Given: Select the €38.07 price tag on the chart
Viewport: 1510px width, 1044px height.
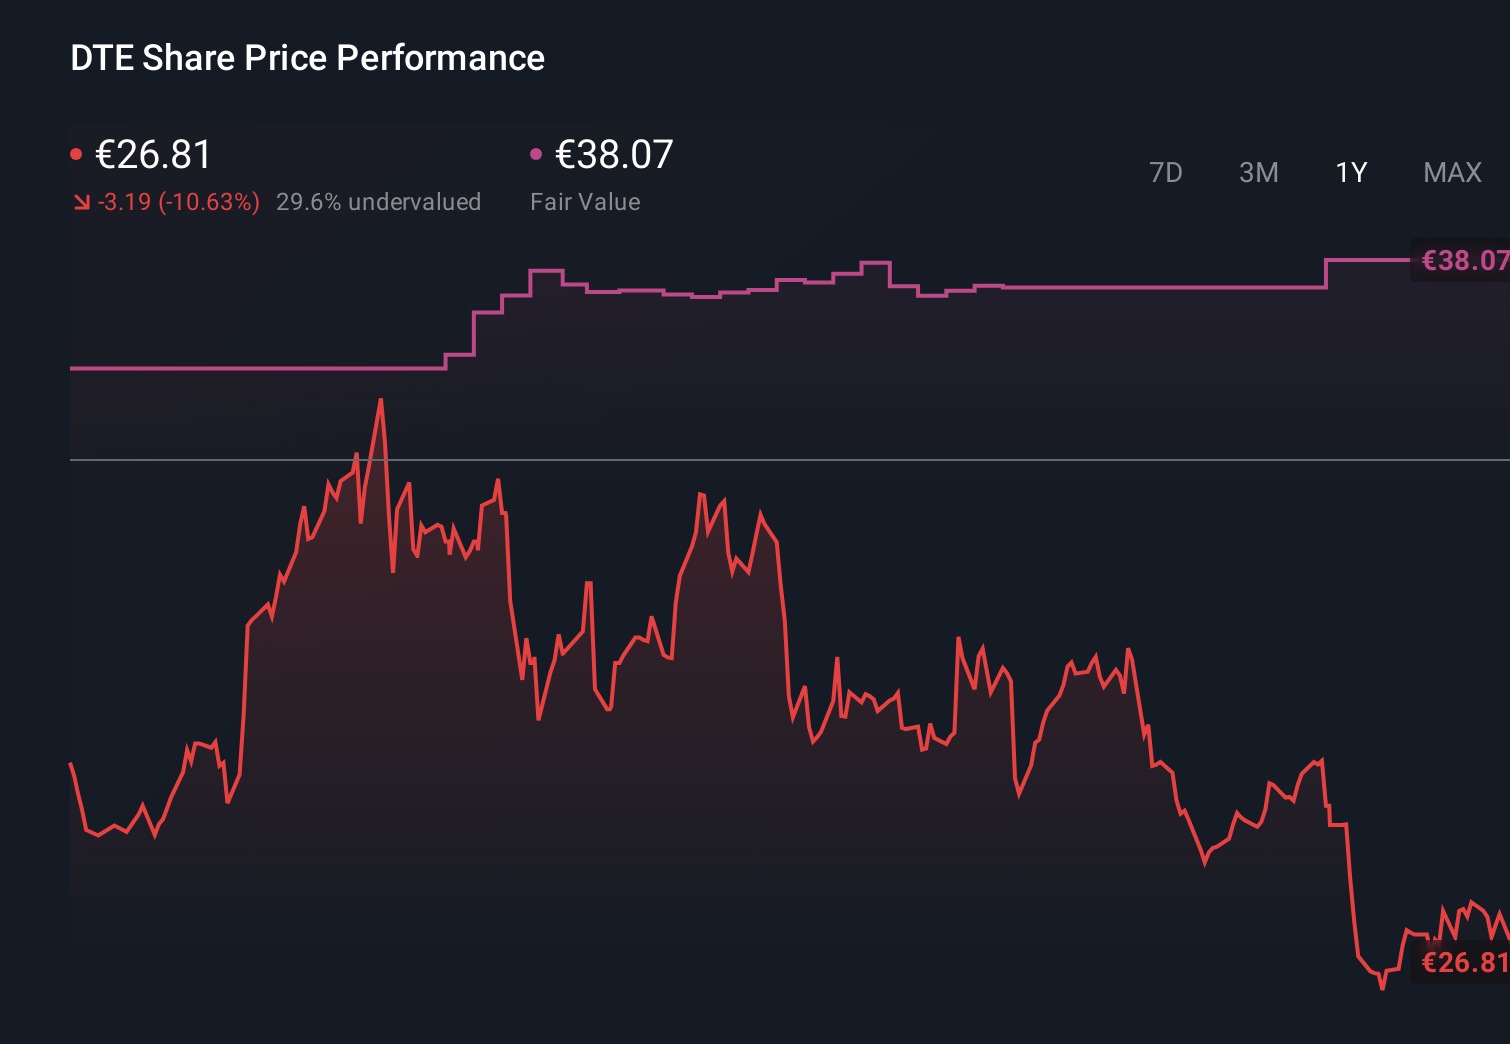Looking at the screenshot, I should pyautogui.click(x=1462, y=261).
